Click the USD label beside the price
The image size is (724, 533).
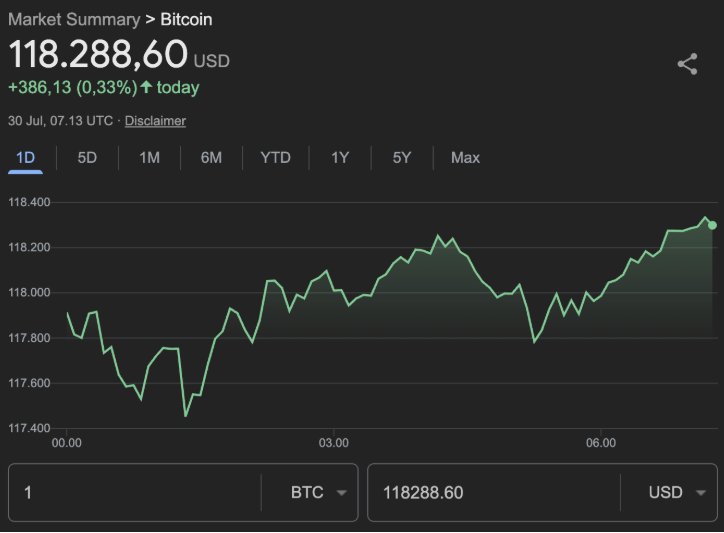(211, 61)
